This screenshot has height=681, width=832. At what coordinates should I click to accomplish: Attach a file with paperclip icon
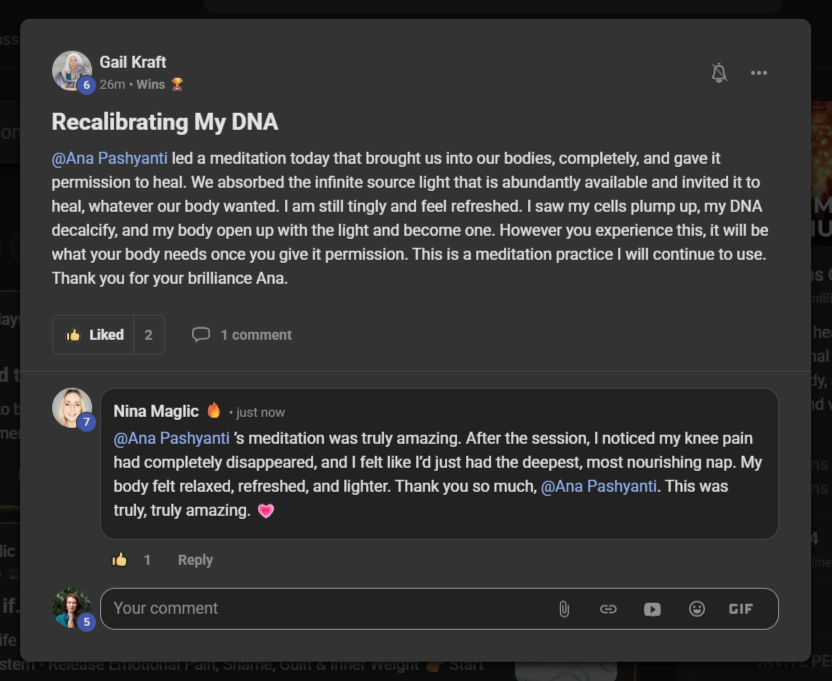click(564, 609)
